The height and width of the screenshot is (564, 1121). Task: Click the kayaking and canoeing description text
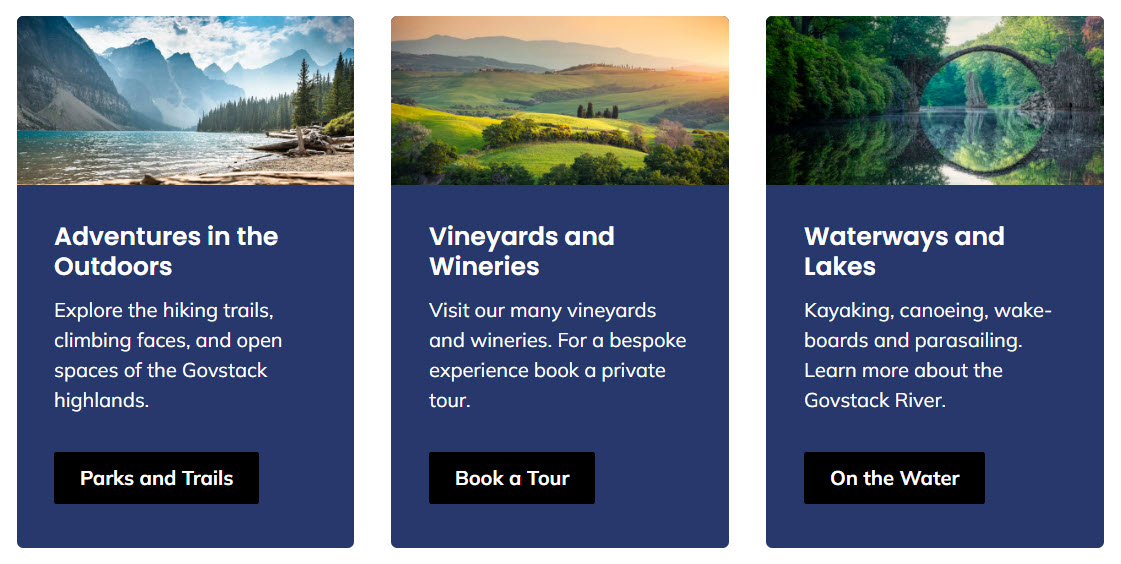pos(928,355)
